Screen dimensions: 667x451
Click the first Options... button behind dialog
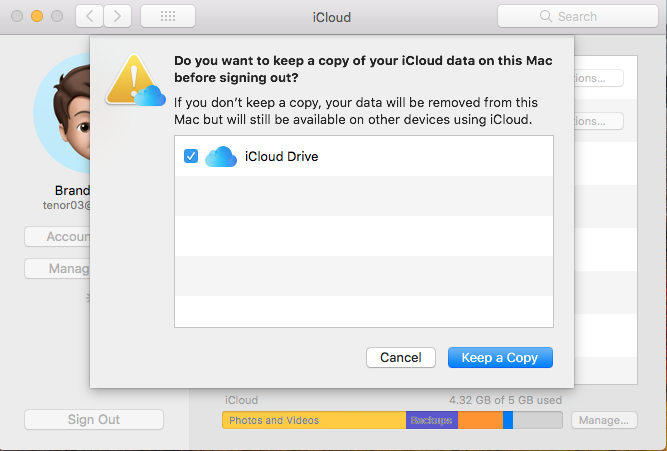pos(599,78)
